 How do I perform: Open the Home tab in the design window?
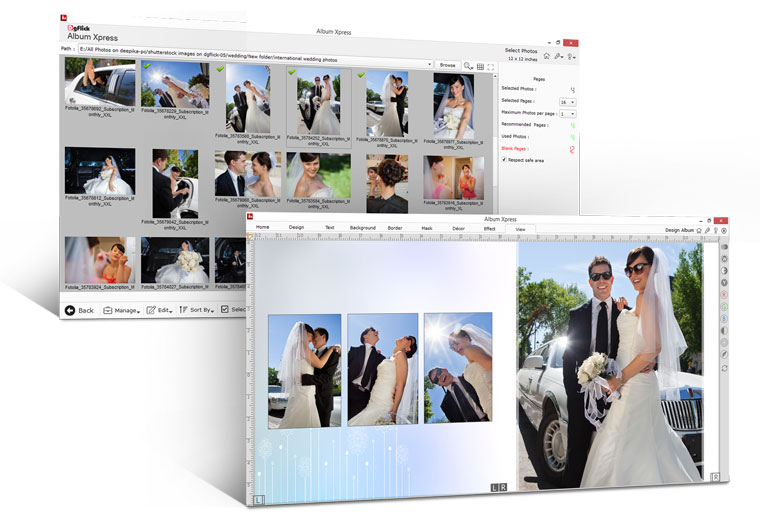[262, 227]
